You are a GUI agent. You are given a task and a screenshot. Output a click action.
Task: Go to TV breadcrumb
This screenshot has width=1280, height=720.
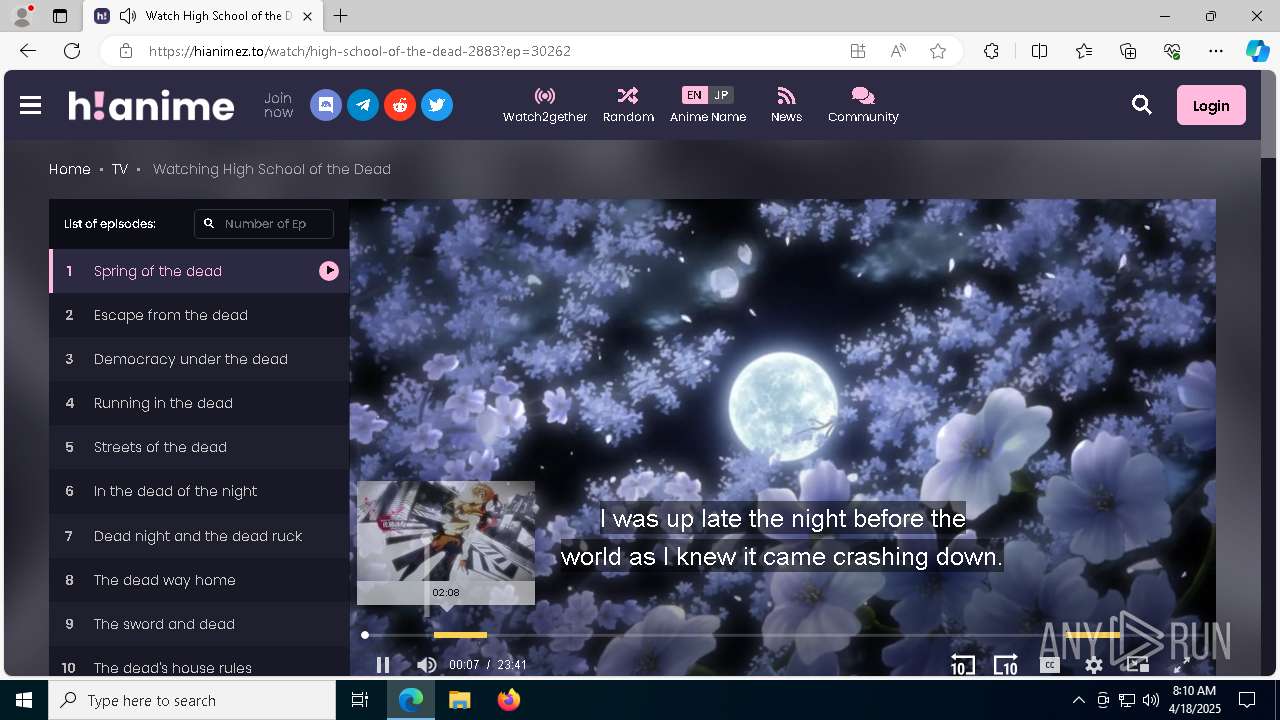[120, 169]
